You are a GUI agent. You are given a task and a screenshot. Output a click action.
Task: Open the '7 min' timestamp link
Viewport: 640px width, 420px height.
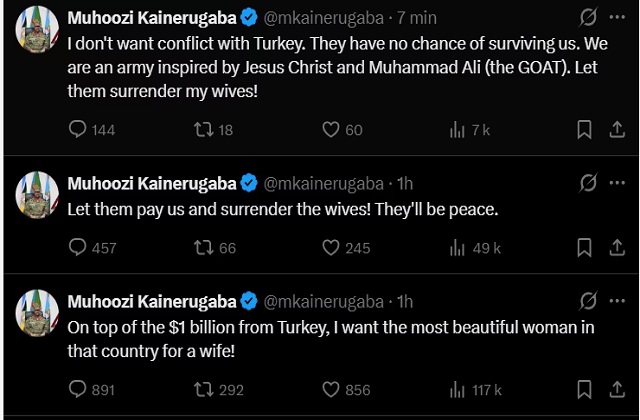415,18
